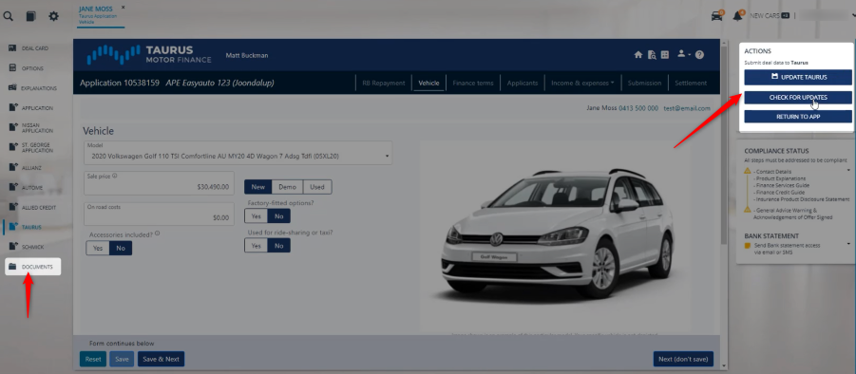Viewport: 856px width, 374px height.
Task: Open the Taurus help question-mark icon
Action: coord(699,55)
